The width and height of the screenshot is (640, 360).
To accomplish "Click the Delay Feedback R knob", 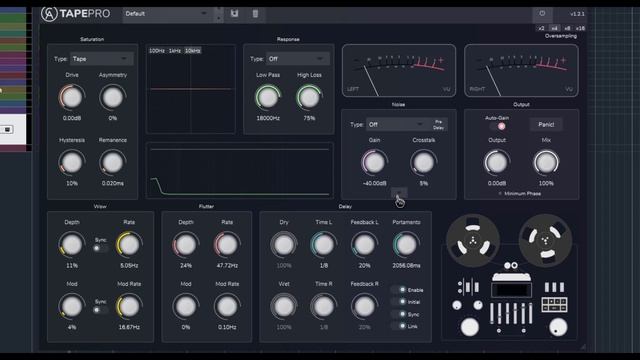I will [364, 306].
